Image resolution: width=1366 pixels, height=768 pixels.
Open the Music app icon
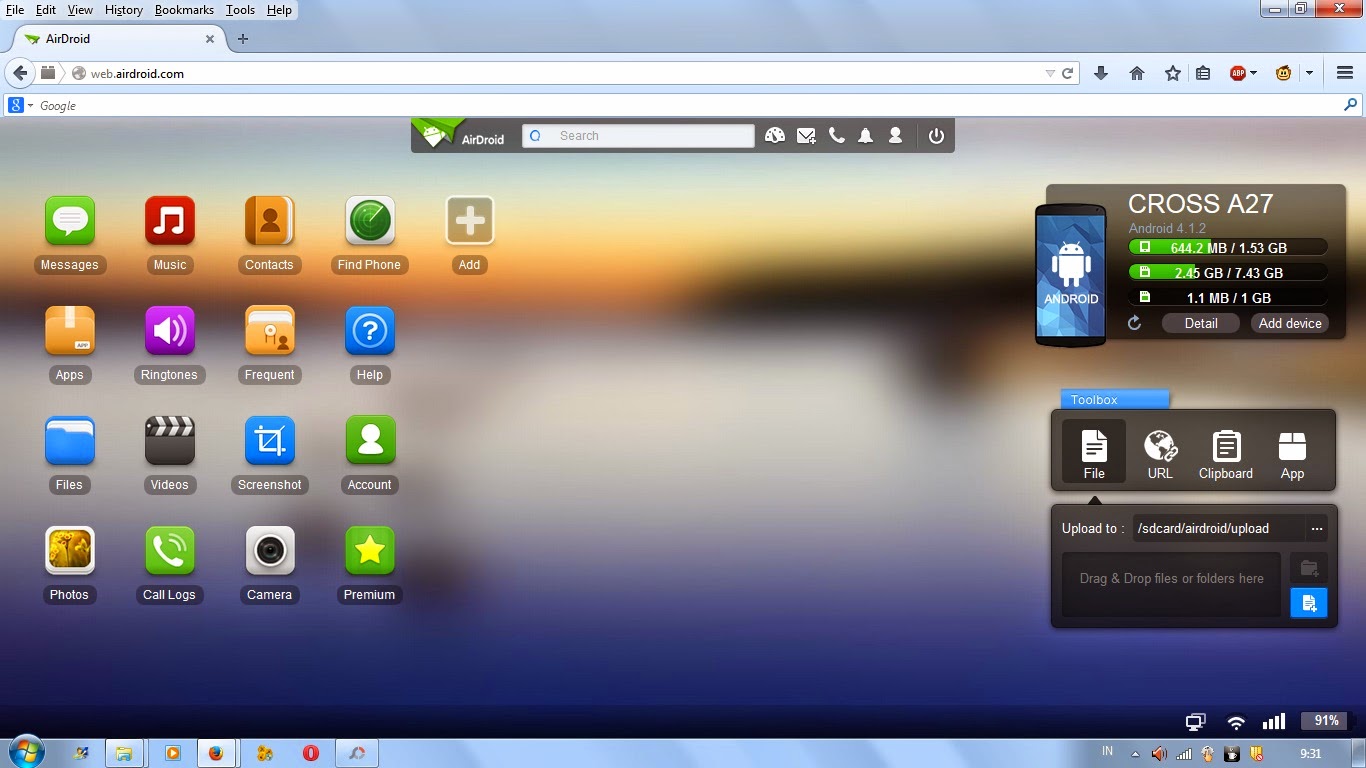point(170,220)
